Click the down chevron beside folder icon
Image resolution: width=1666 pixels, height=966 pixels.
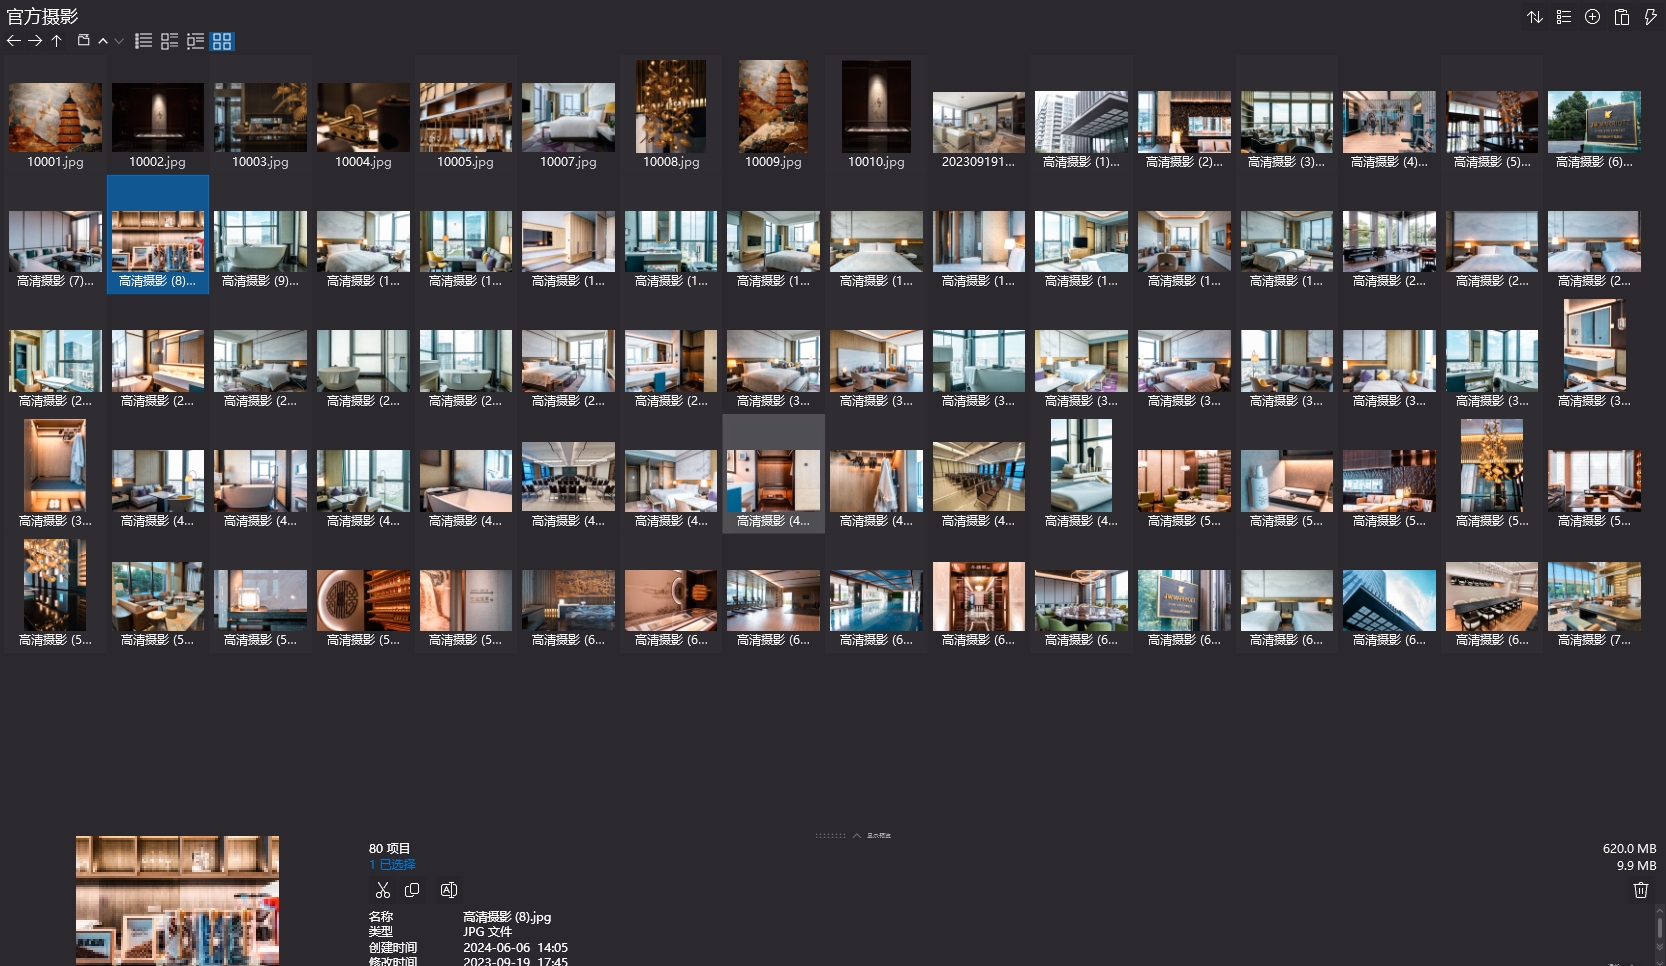tap(119, 41)
